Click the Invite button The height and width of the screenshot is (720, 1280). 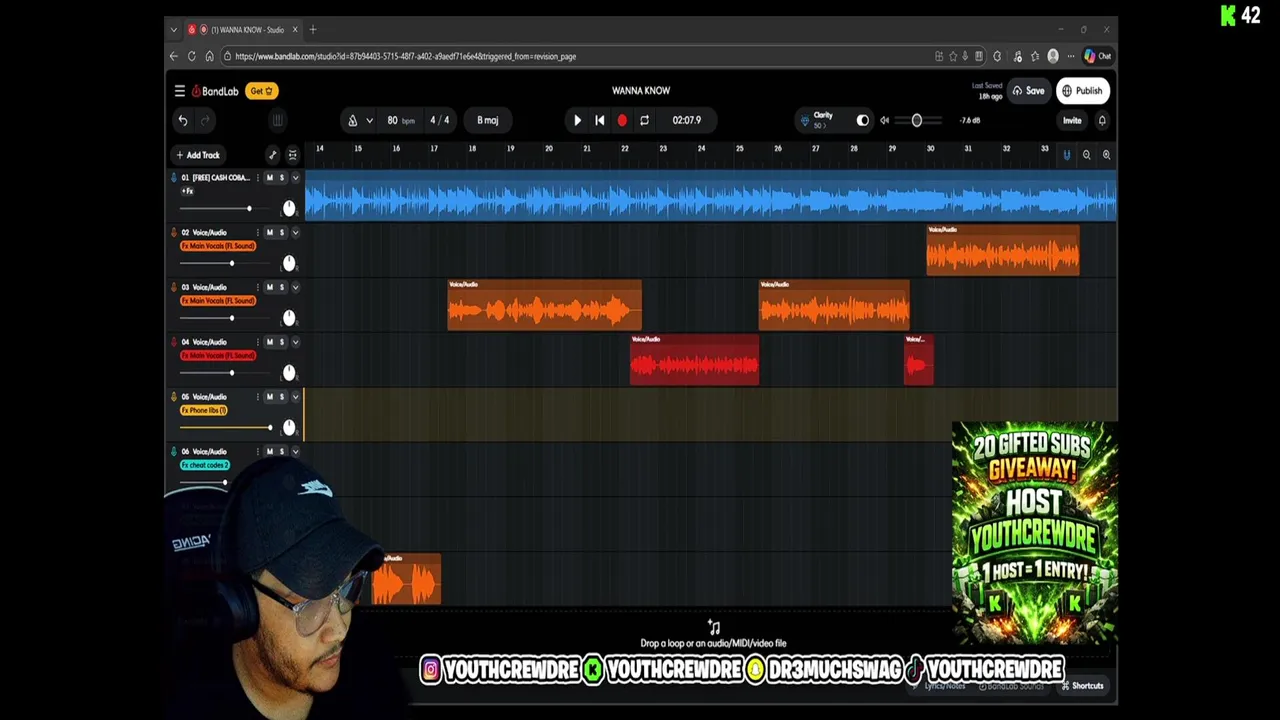pos(1072,120)
